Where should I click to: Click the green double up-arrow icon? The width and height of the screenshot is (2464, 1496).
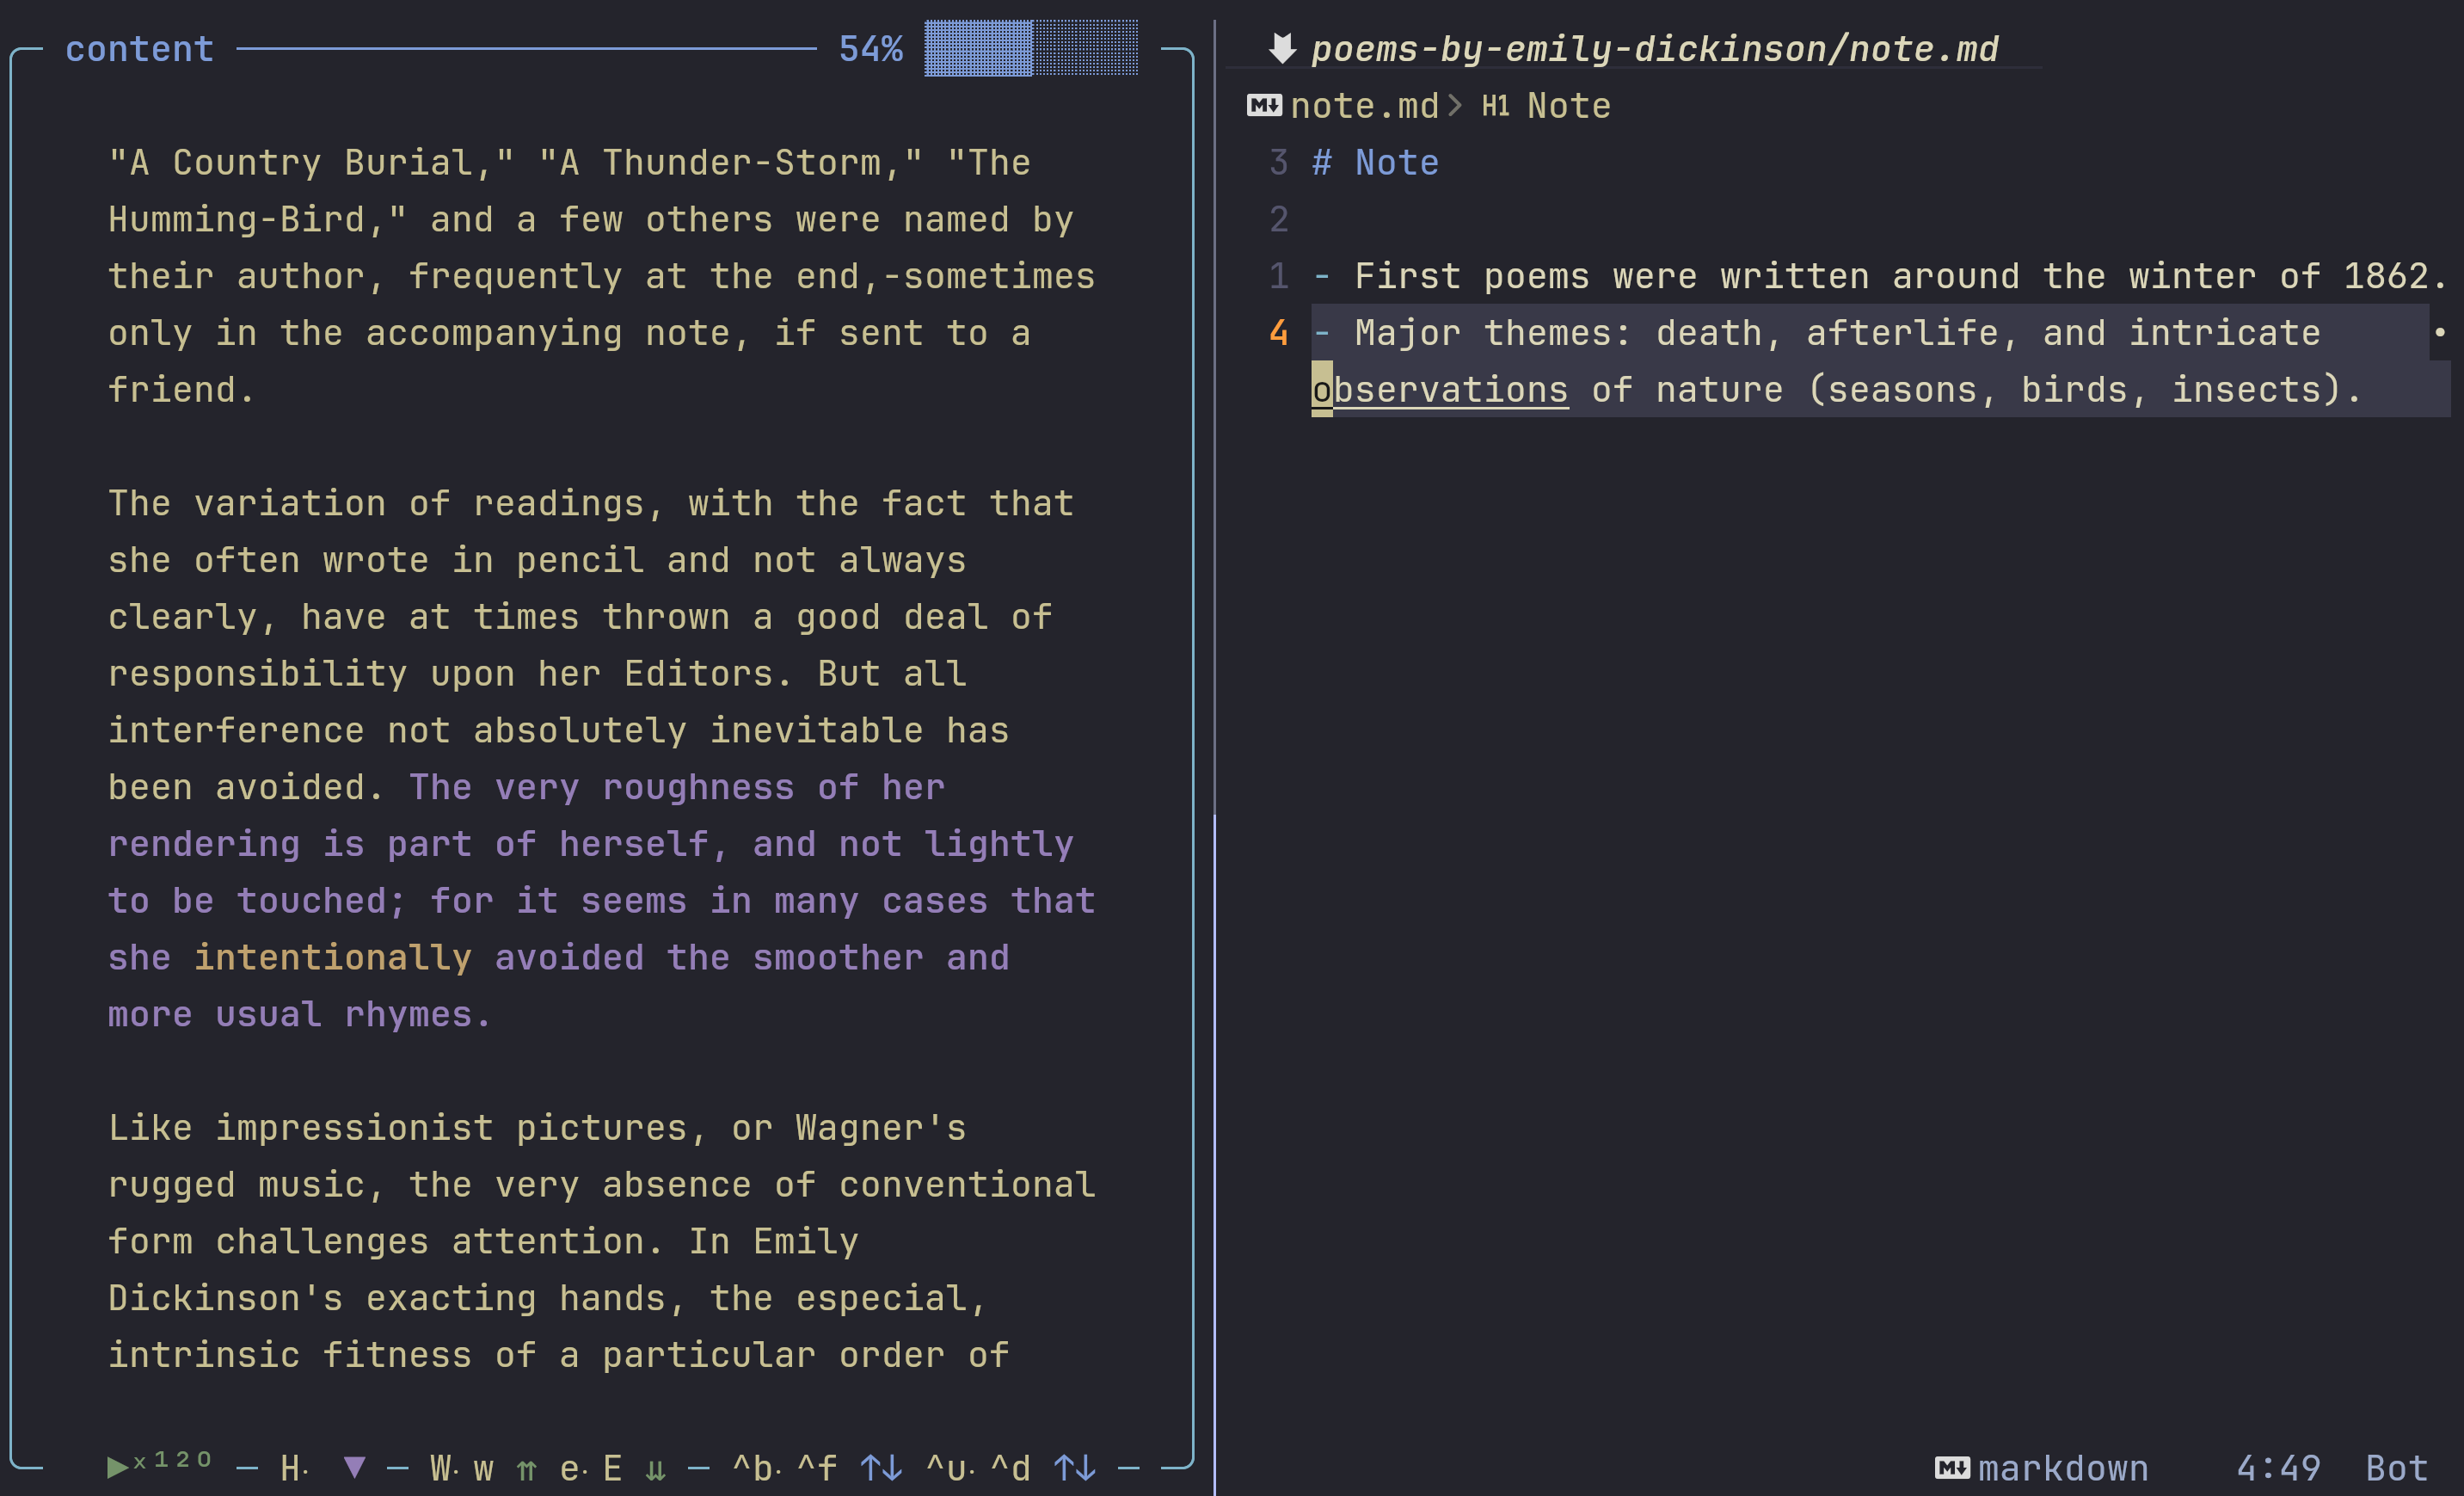[527, 1469]
